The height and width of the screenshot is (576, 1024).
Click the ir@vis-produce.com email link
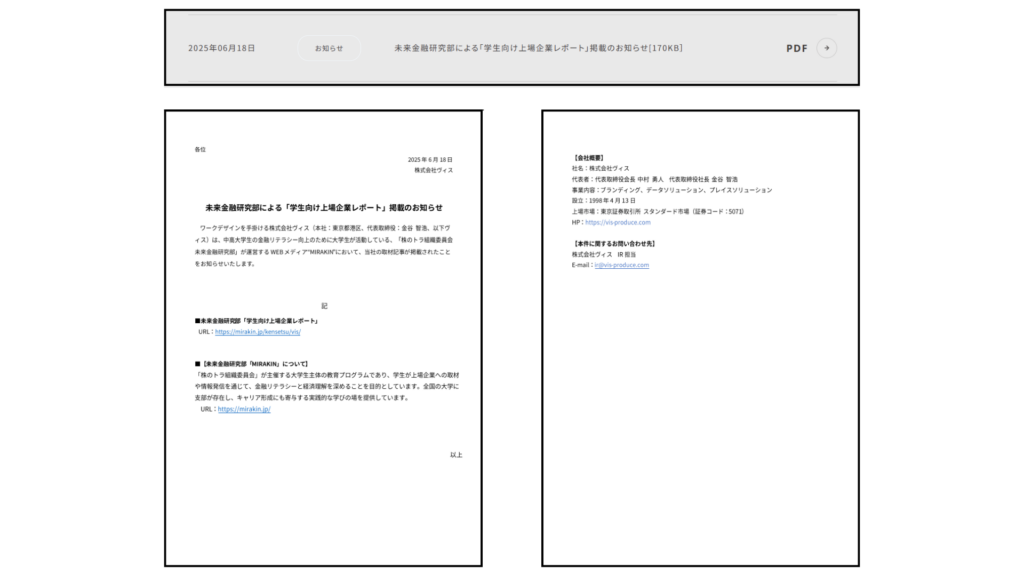click(x=622, y=265)
